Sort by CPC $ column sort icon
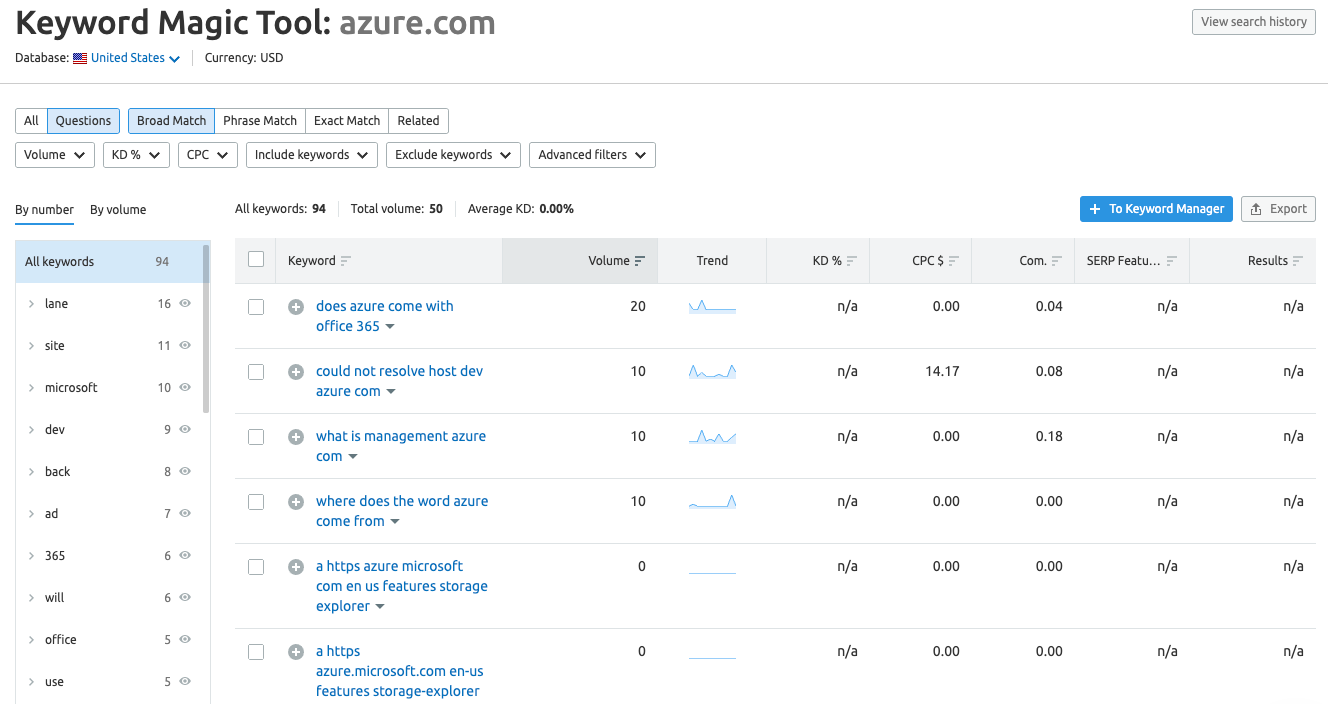This screenshot has height=704, width=1328. (954, 261)
